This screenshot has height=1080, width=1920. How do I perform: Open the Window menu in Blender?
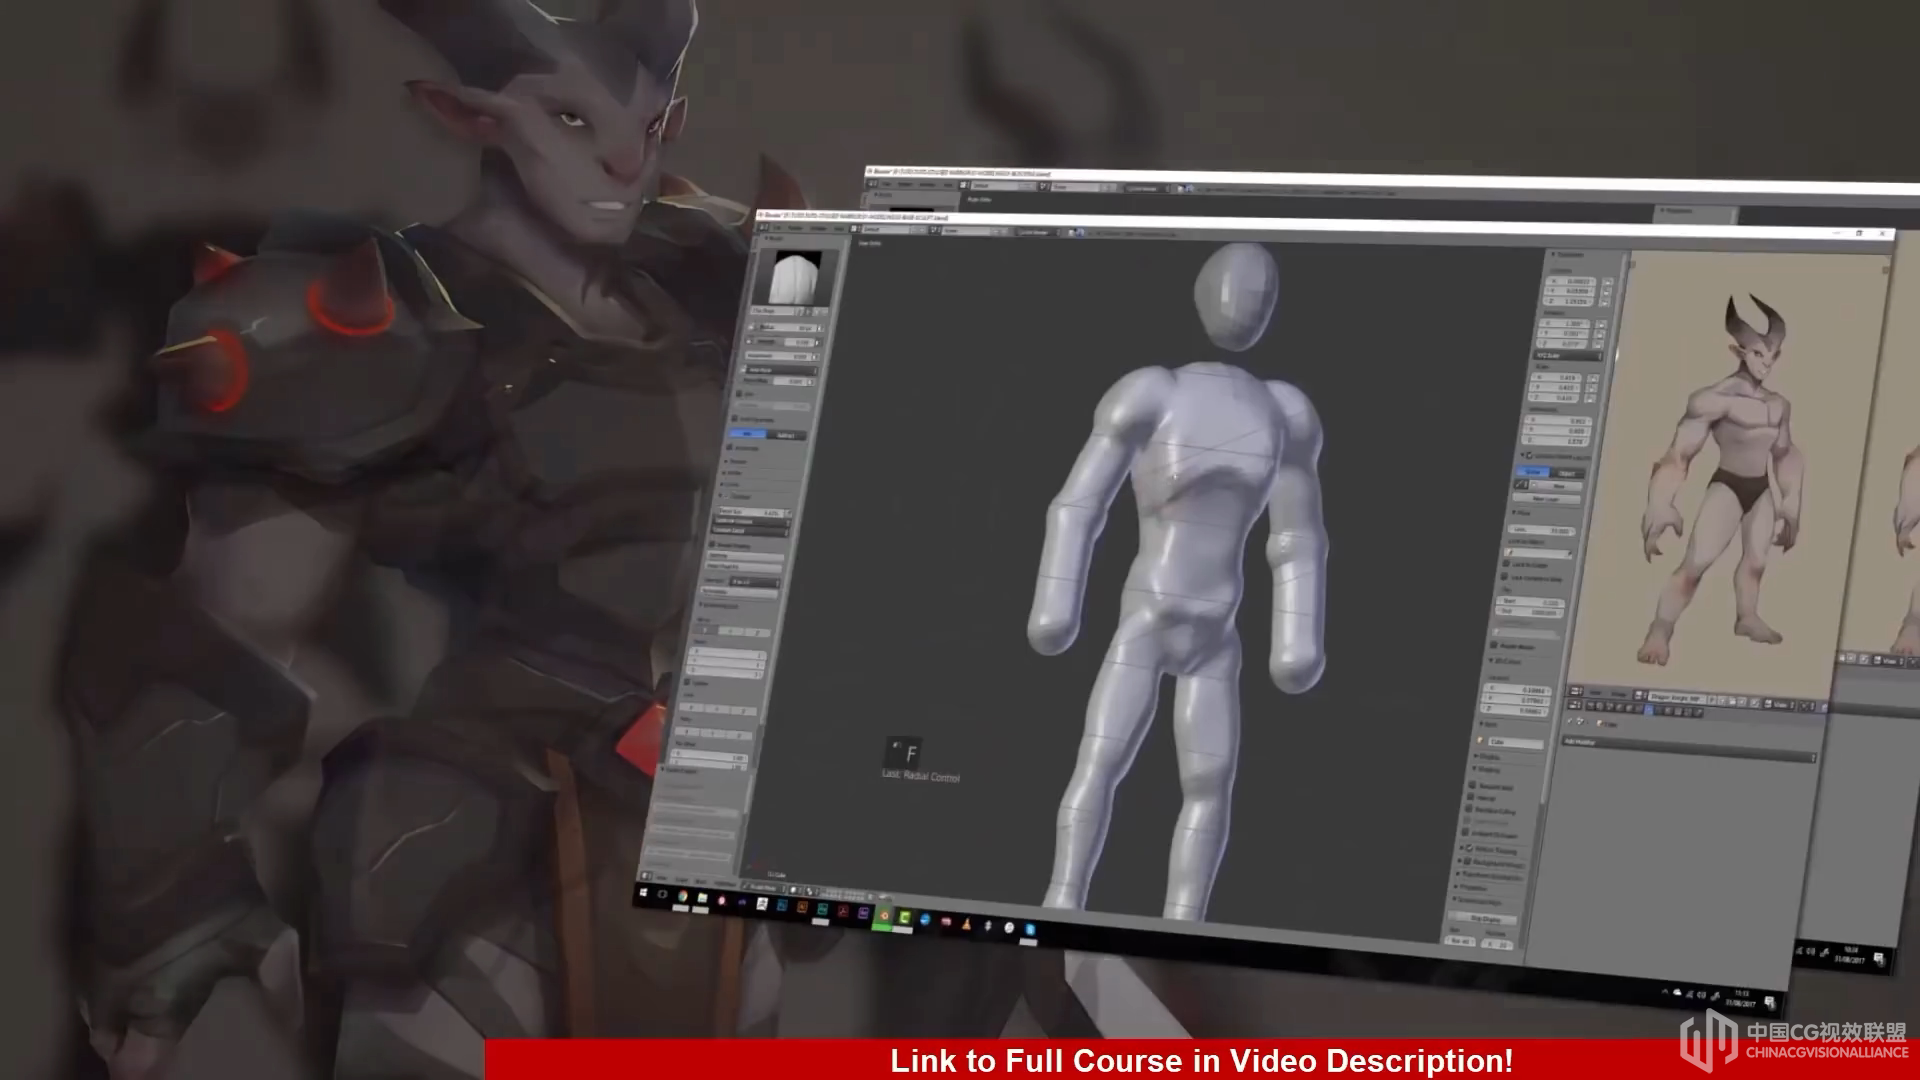tap(818, 229)
